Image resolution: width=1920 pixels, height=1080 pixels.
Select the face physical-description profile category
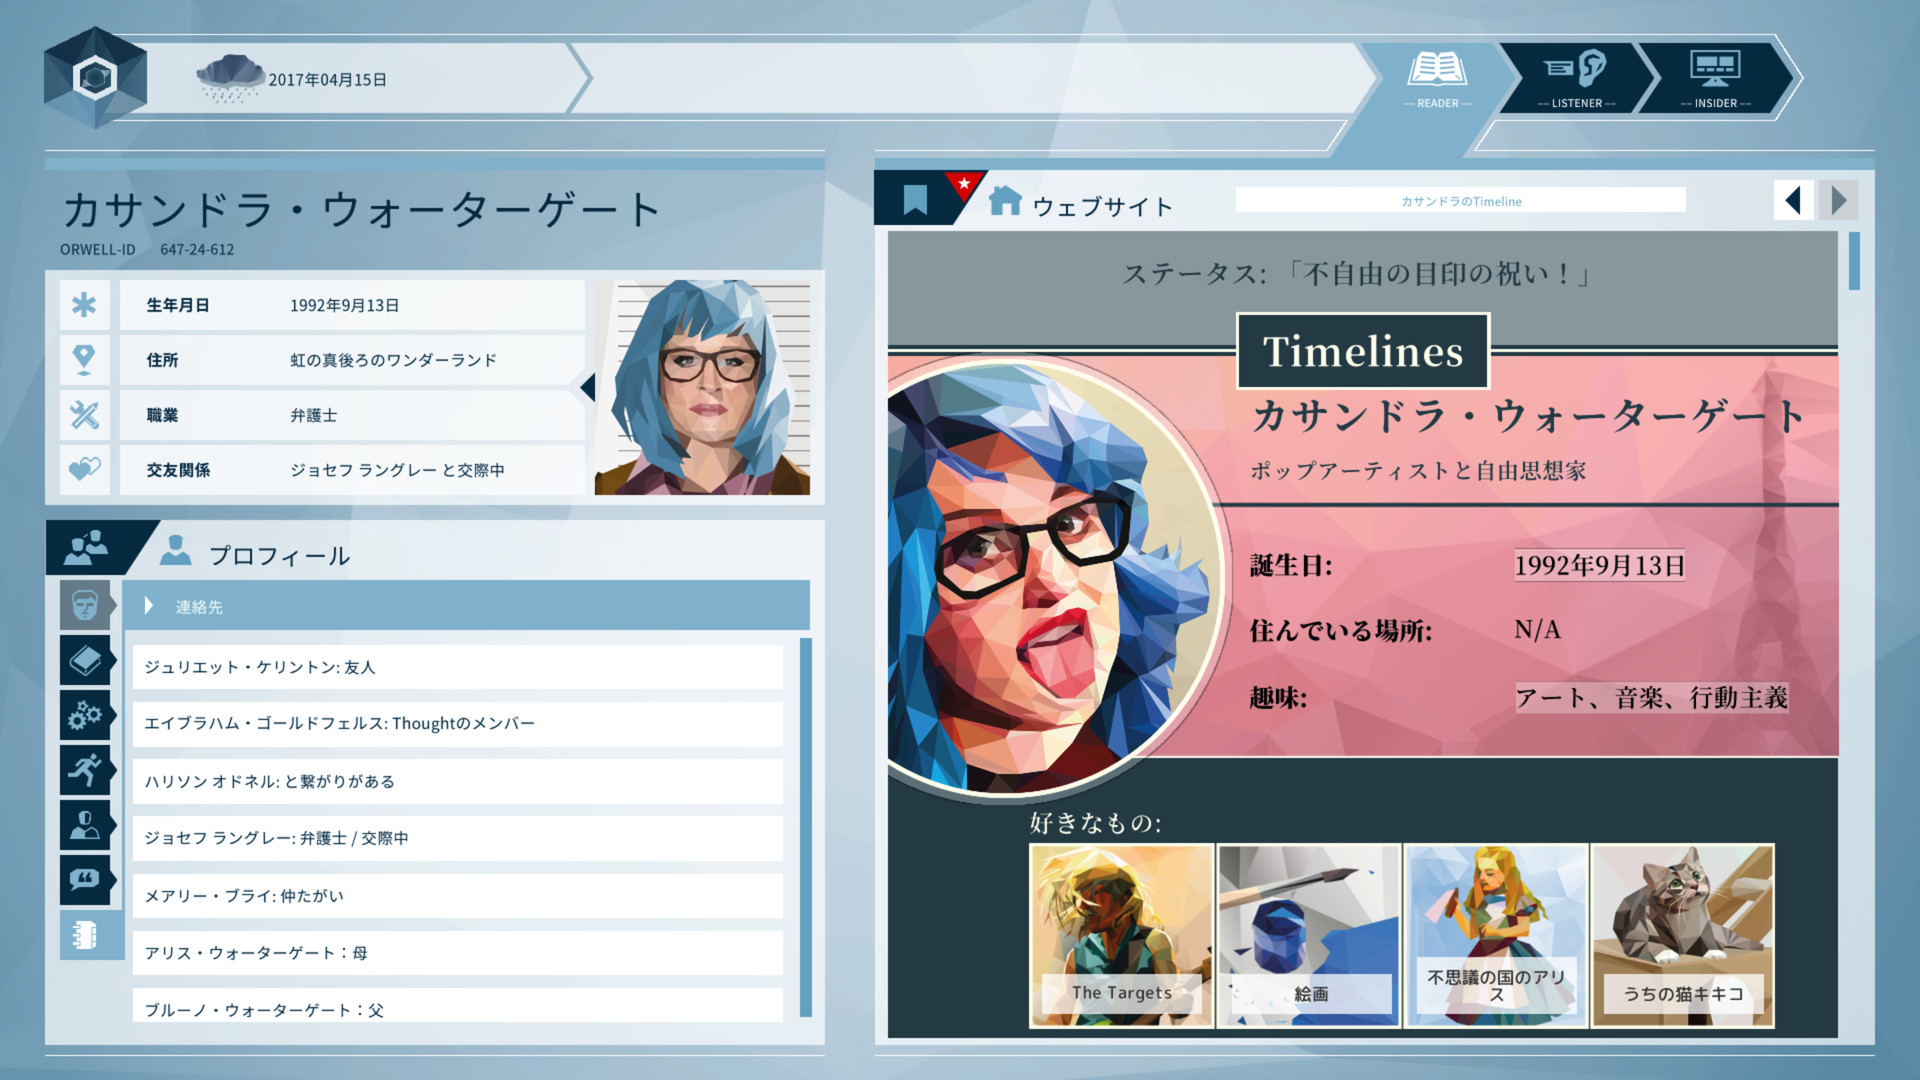85,605
